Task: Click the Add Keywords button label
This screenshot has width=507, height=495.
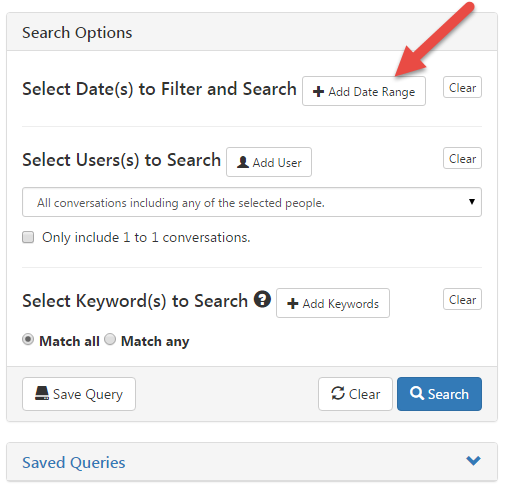Action: coord(341,304)
